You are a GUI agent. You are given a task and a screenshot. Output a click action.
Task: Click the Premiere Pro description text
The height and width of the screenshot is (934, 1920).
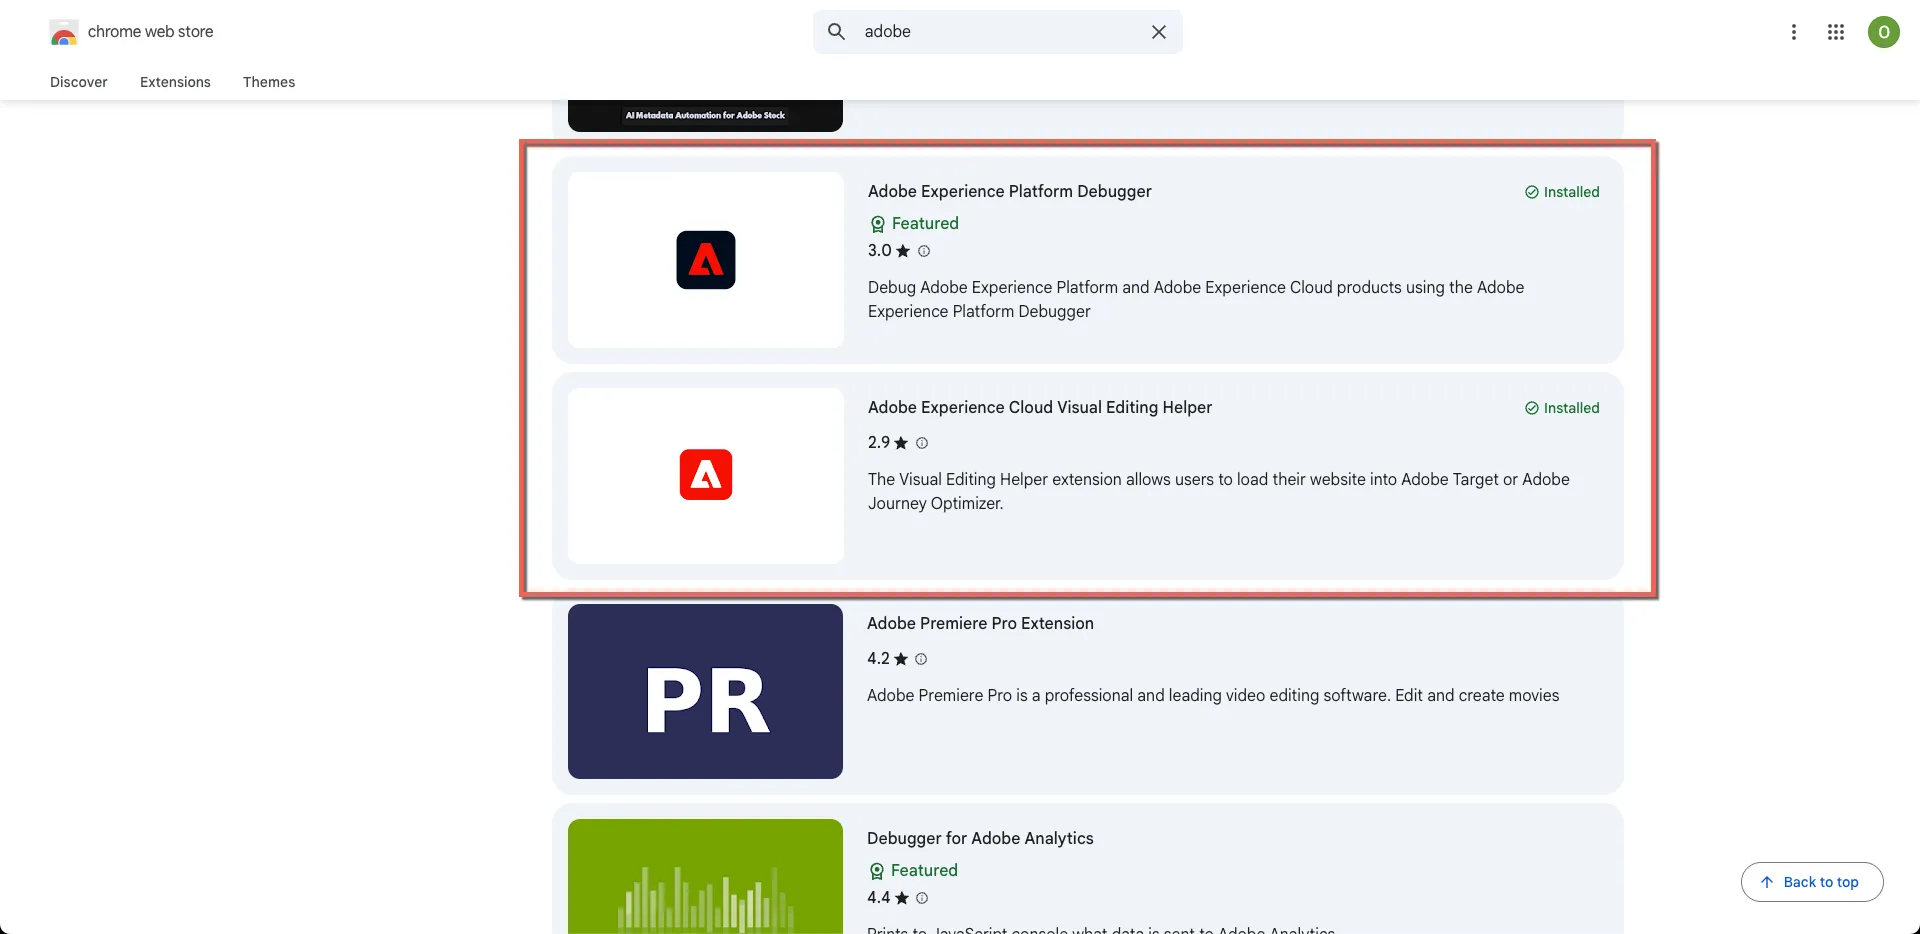tap(1213, 695)
